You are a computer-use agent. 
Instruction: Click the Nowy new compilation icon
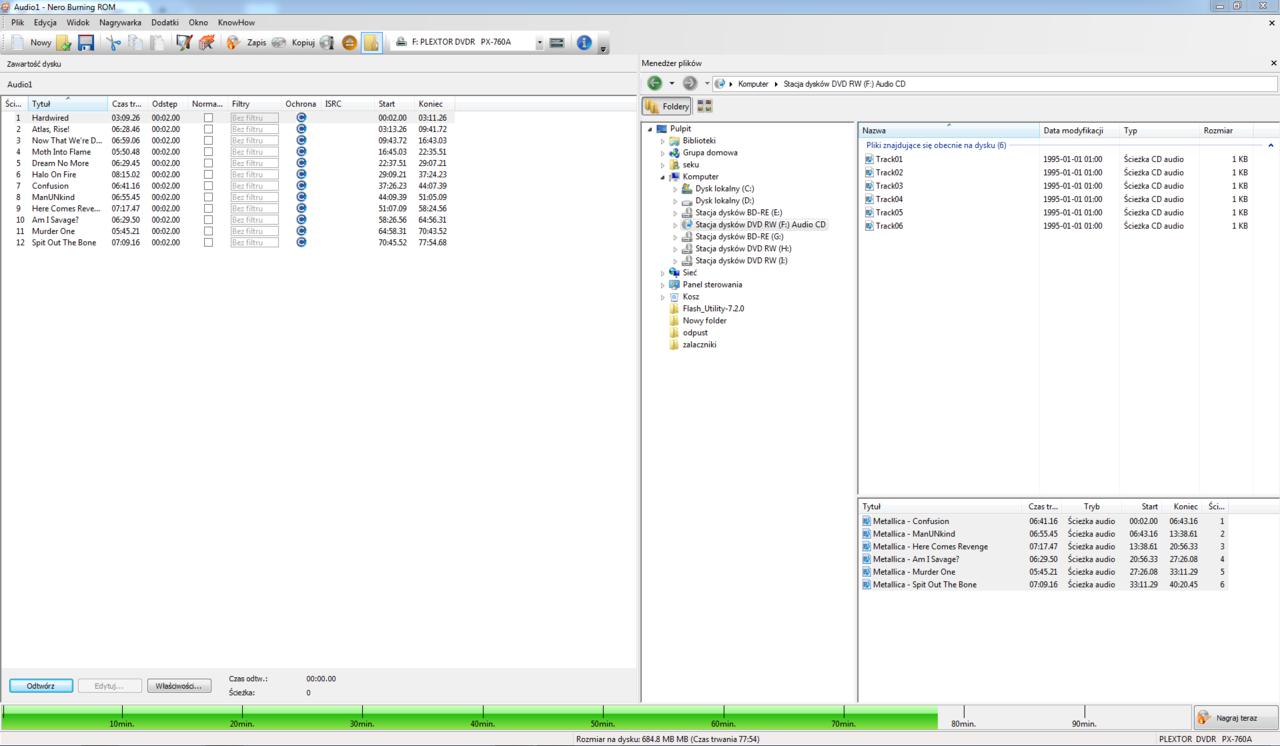click(18, 43)
